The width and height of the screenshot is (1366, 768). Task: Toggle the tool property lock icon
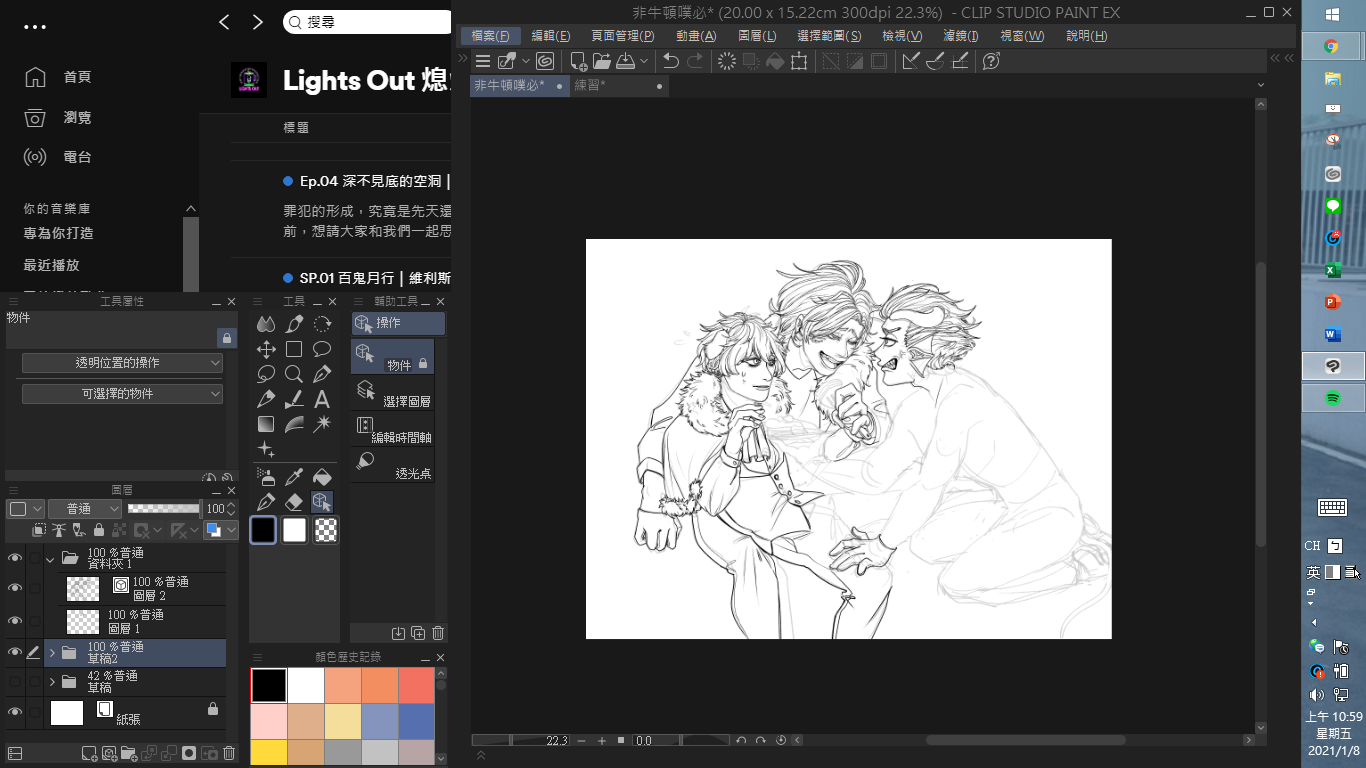(x=227, y=338)
